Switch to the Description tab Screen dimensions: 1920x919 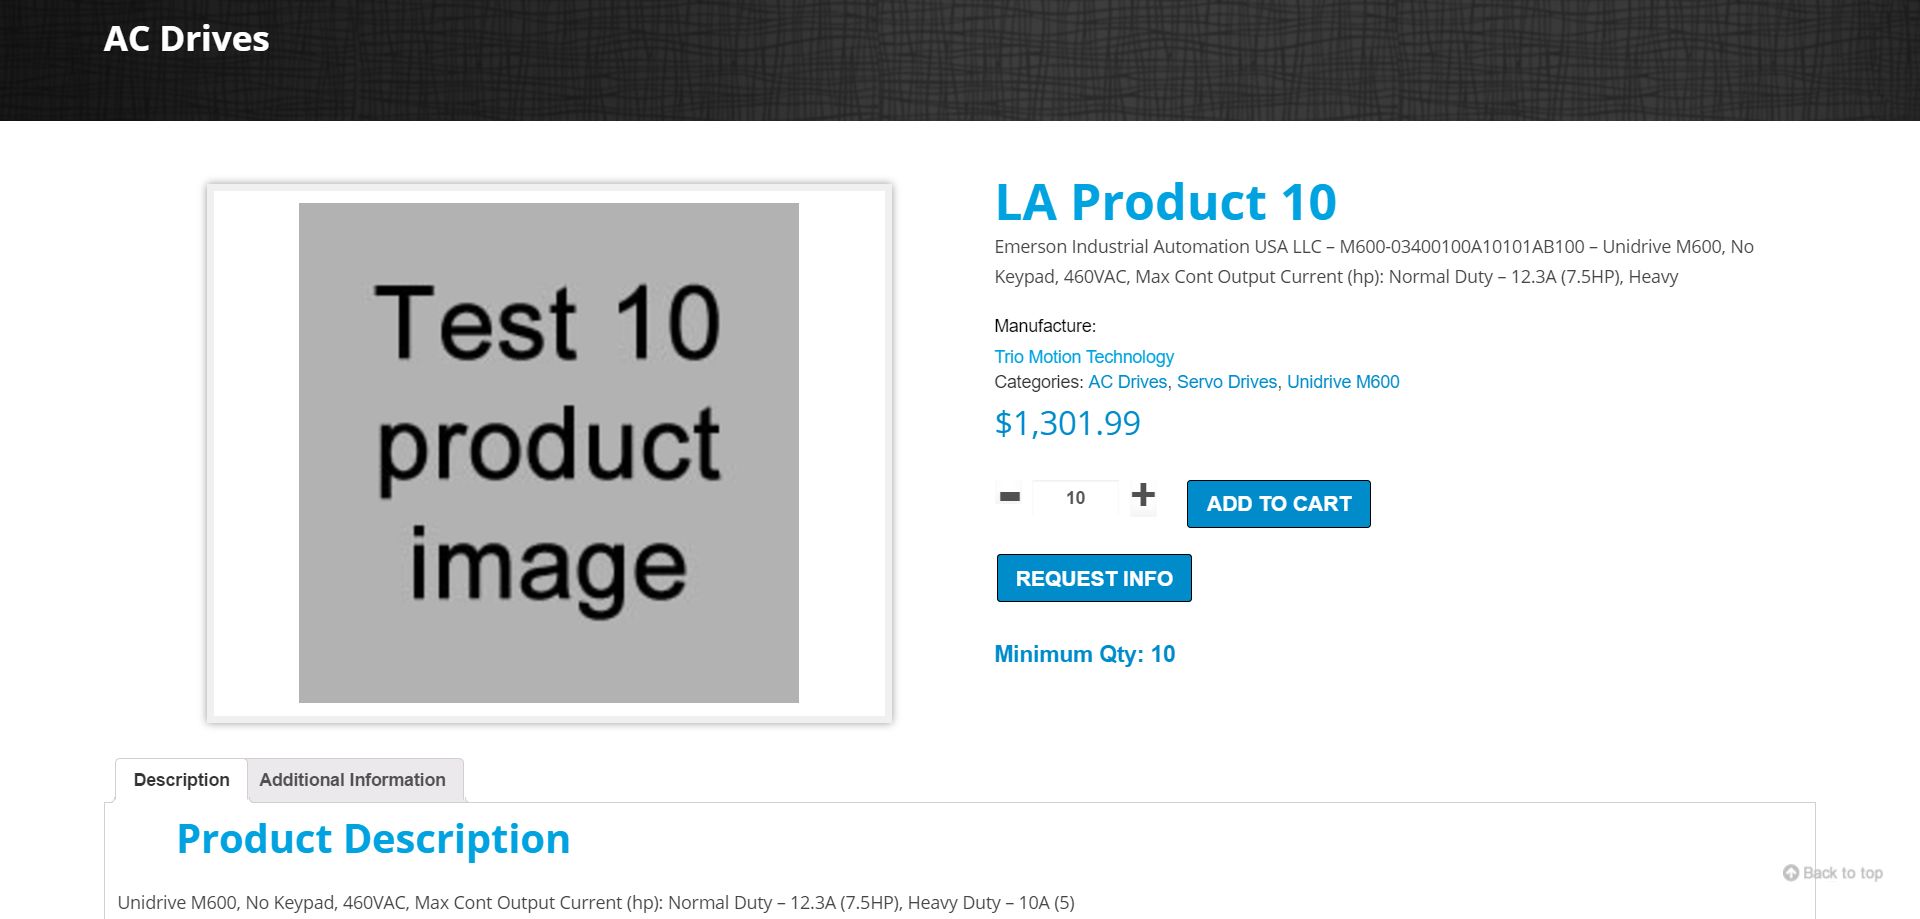click(x=181, y=780)
